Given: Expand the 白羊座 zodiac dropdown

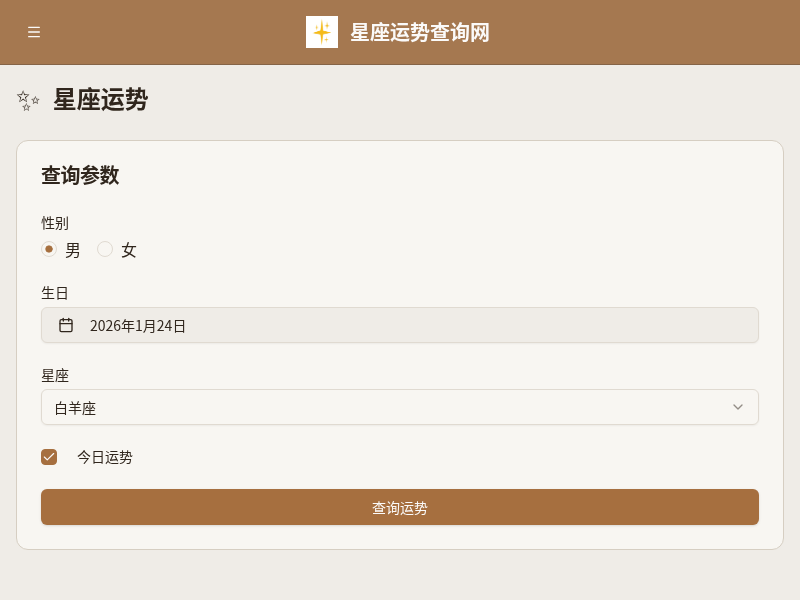Looking at the screenshot, I should click(x=400, y=407).
